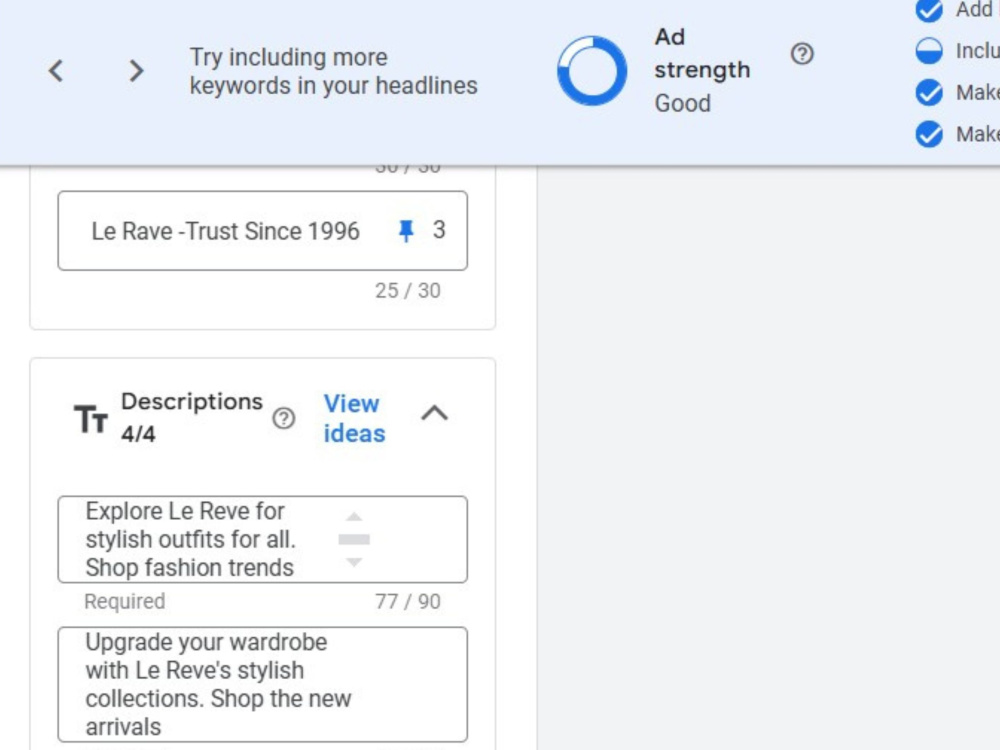This screenshot has width=1000, height=750.
Task: Click up arrow in first description scrollbar
Action: click(355, 516)
